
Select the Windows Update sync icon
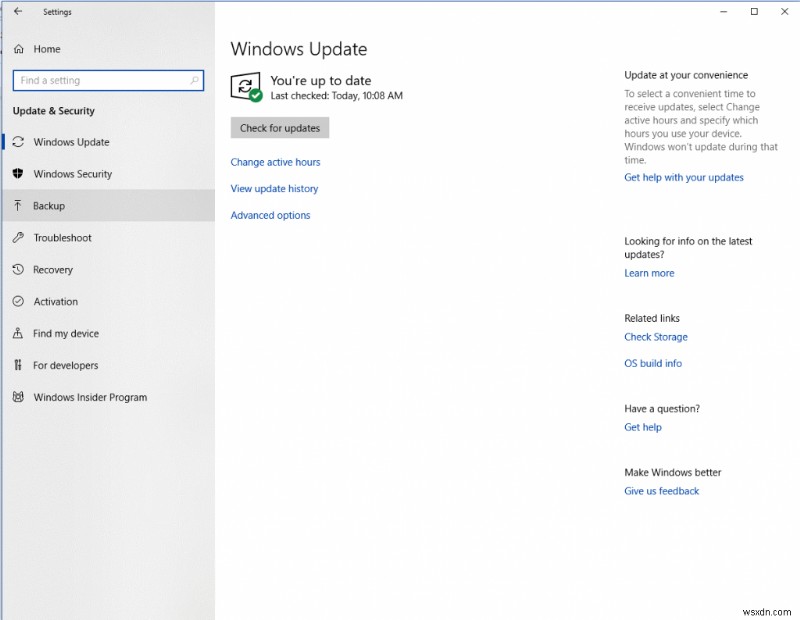pyautogui.click(x=16, y=142)
